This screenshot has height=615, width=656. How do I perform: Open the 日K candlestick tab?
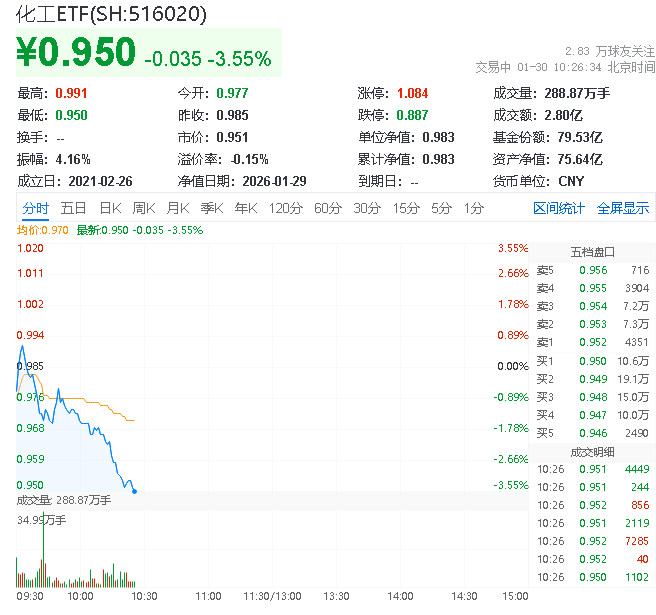[110, 208]
